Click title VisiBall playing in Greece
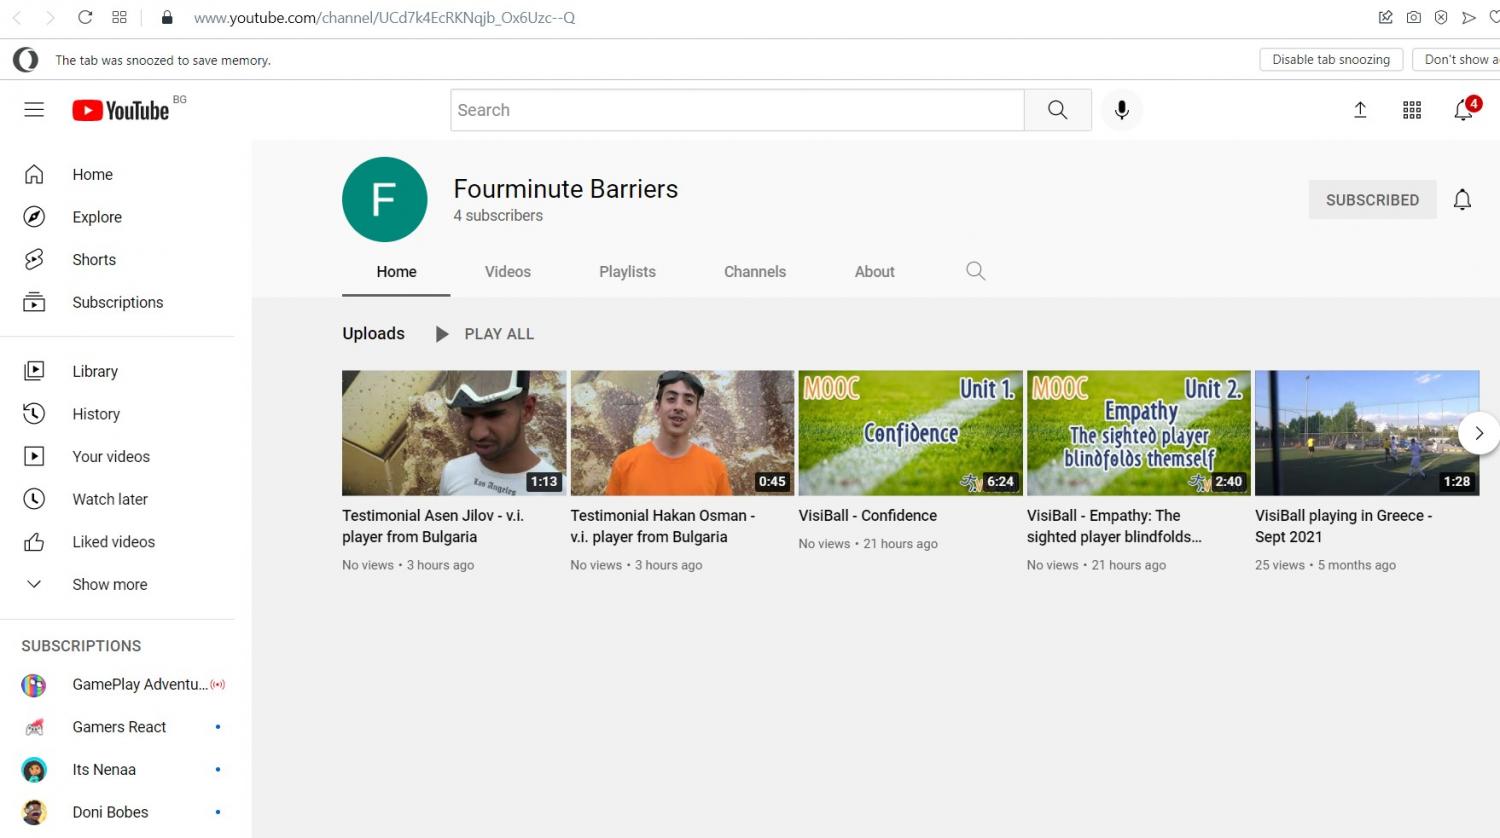 coord(1343,526)
